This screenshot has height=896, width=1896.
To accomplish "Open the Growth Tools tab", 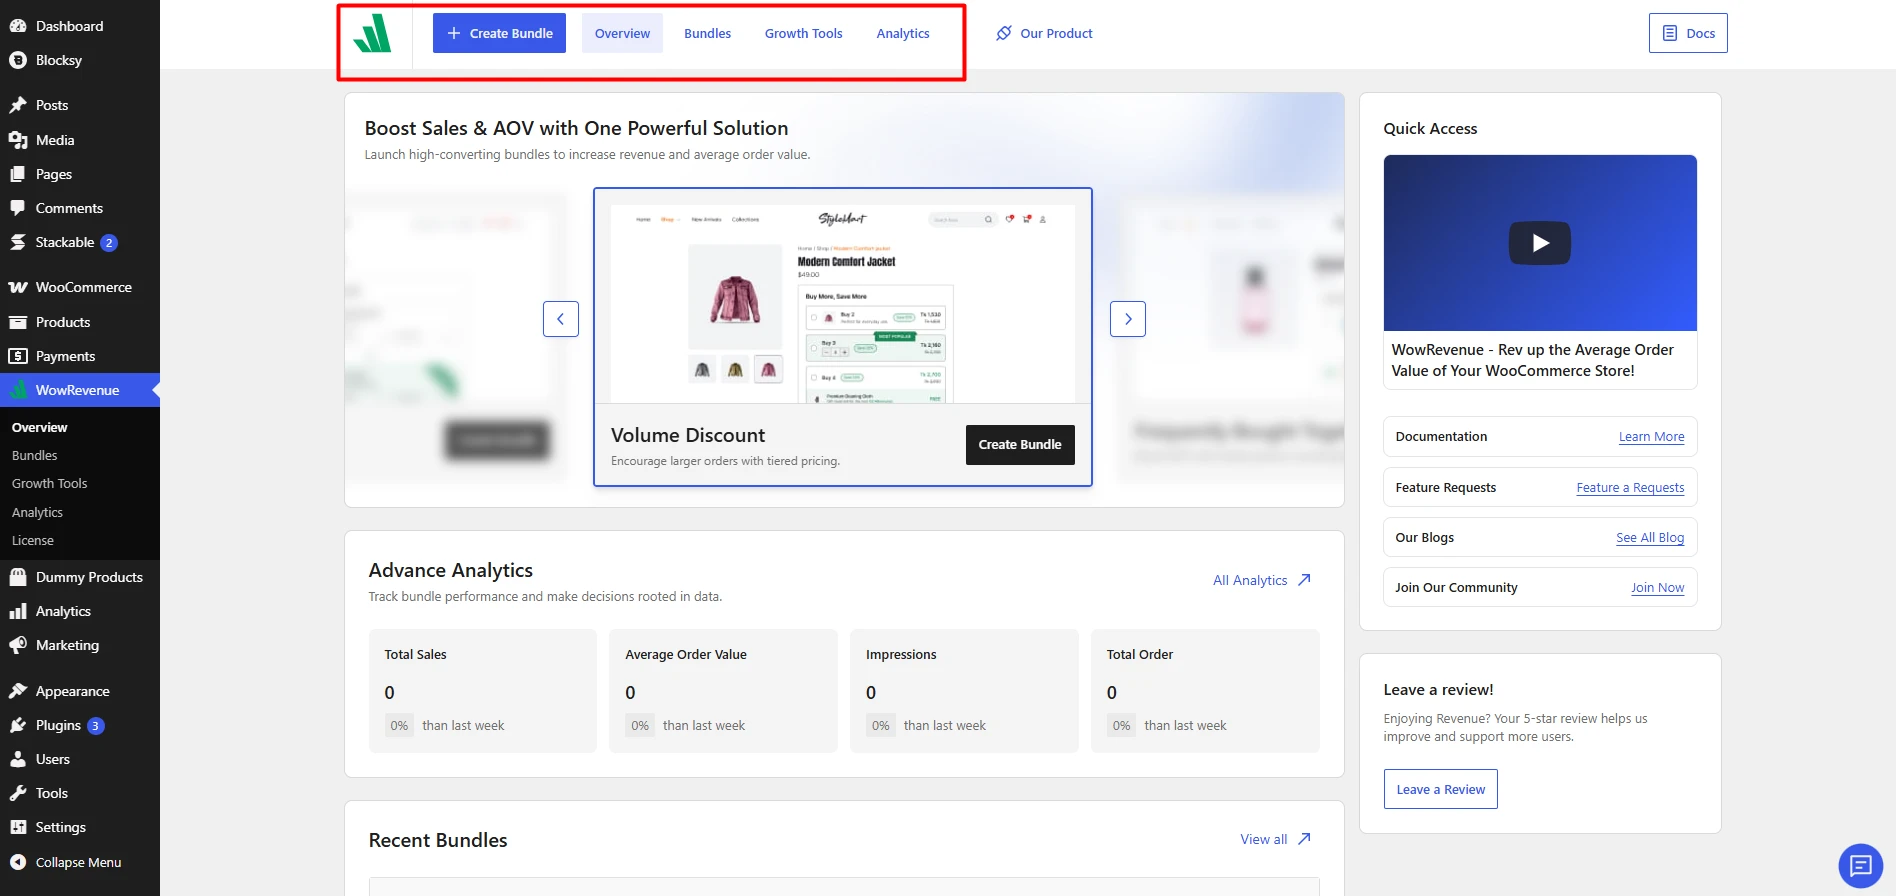I will (804, 33).
